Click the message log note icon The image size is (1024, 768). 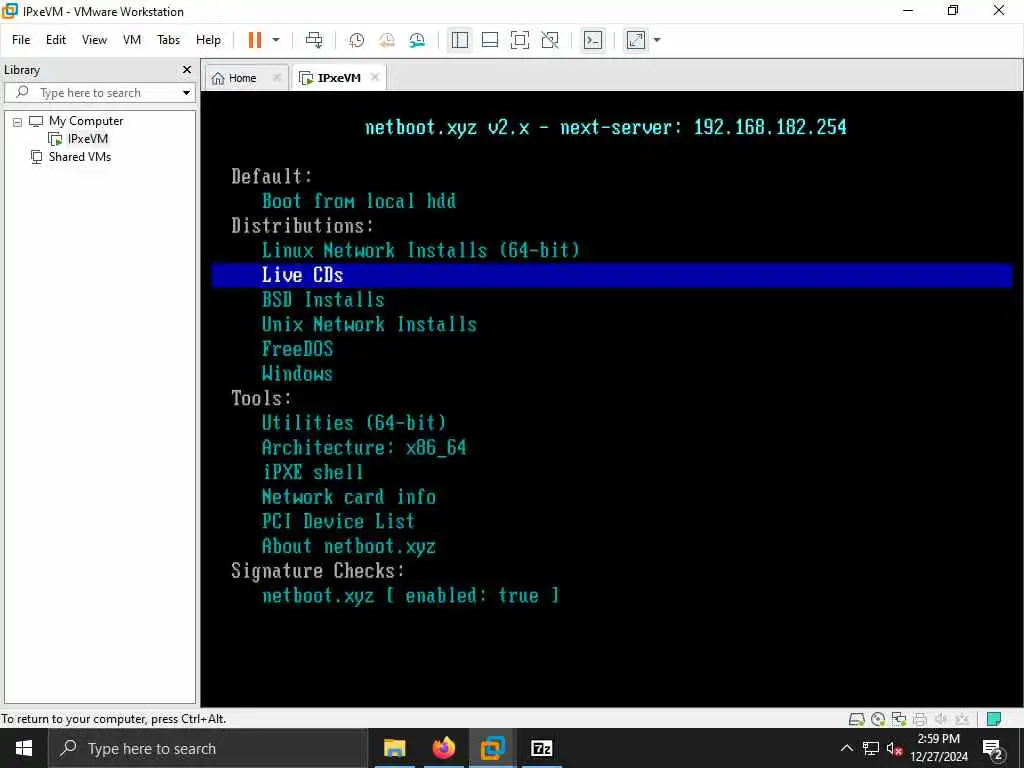coord(994,719)
